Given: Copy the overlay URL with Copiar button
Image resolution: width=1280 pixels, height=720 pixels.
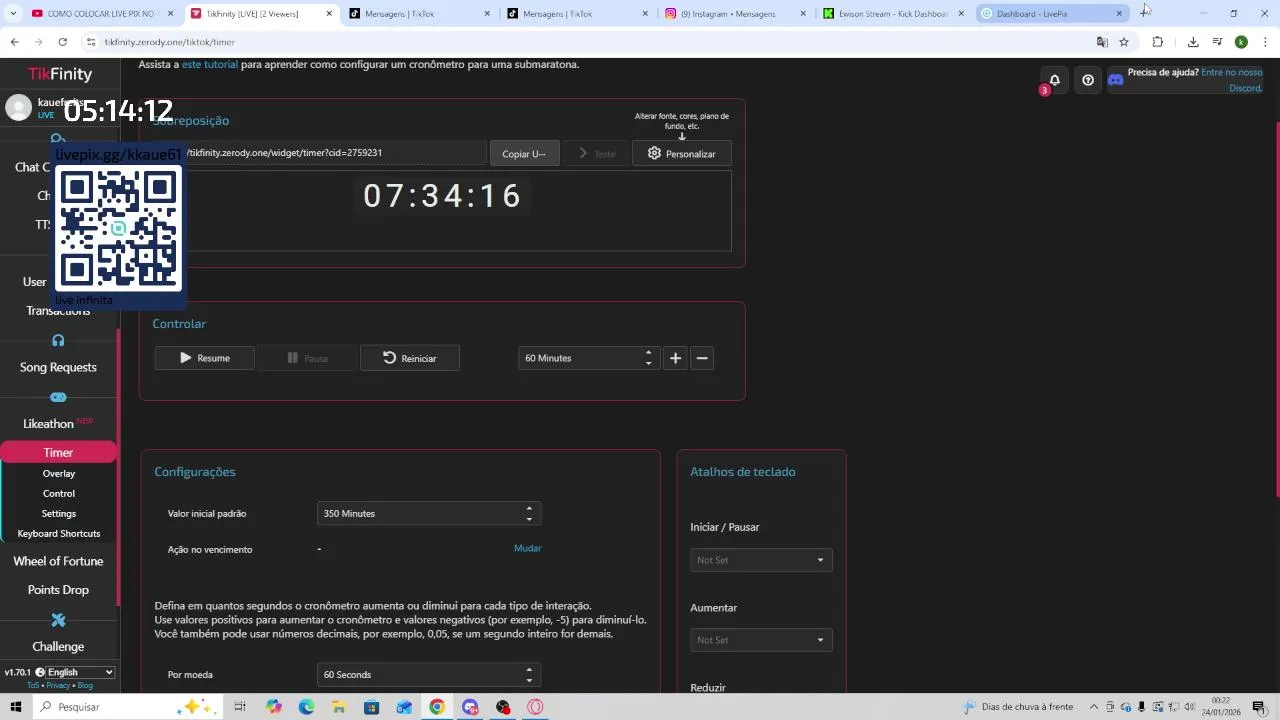Looking at the screenshot, I should 524,153.
